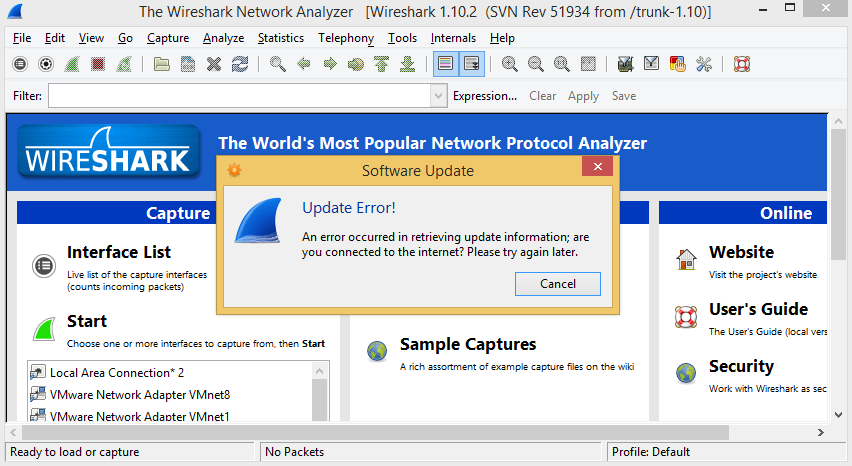Save the current filter
852x466 pixels.
[x=624, y=96]
